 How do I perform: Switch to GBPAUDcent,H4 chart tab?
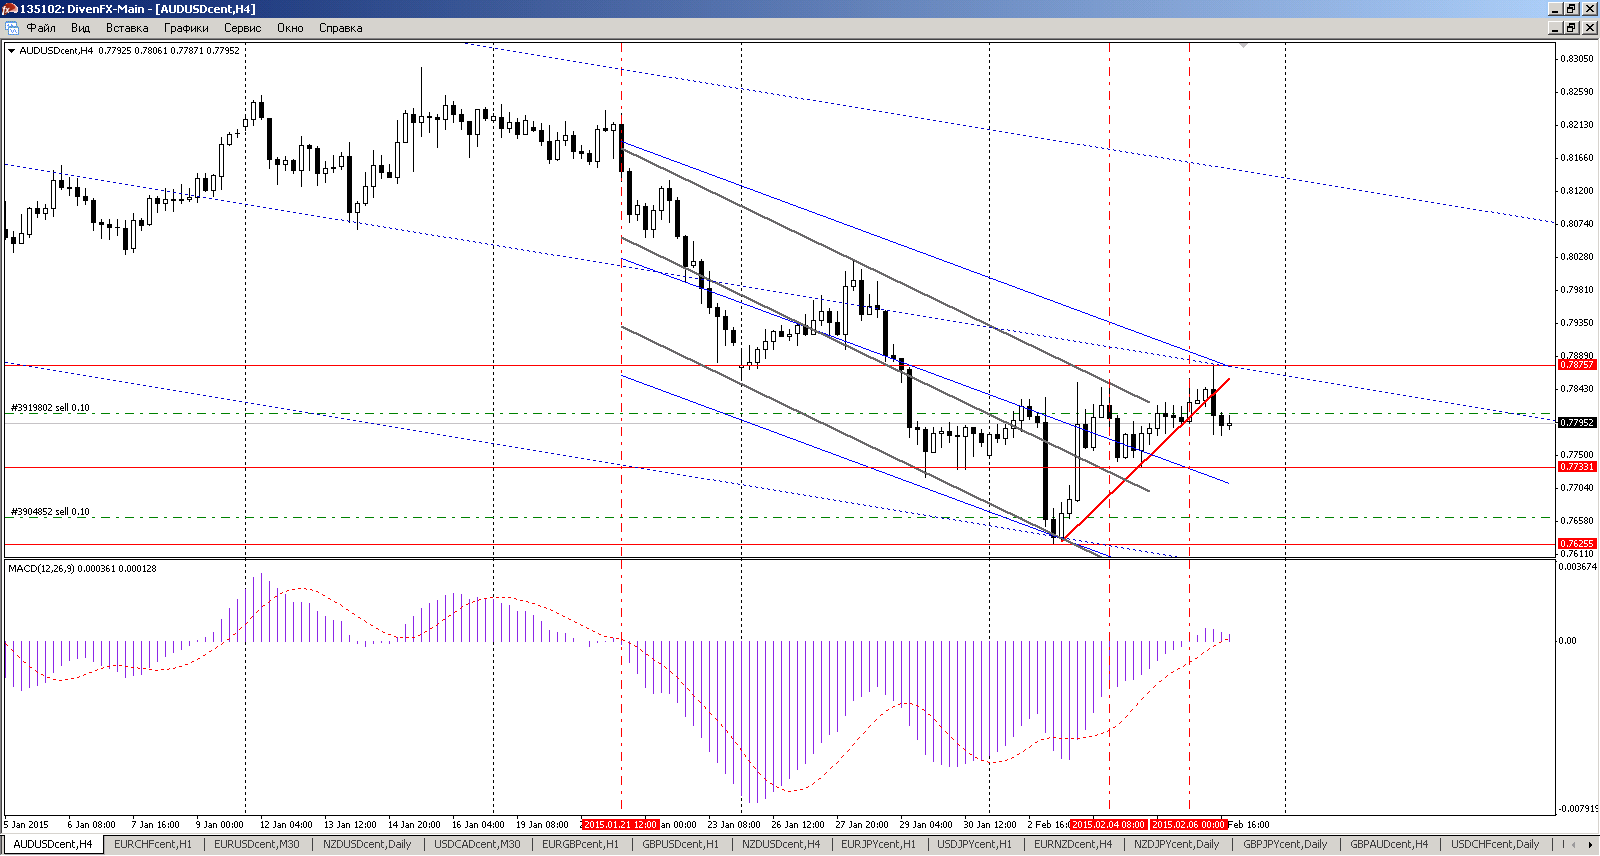[x=1389, y=844]
